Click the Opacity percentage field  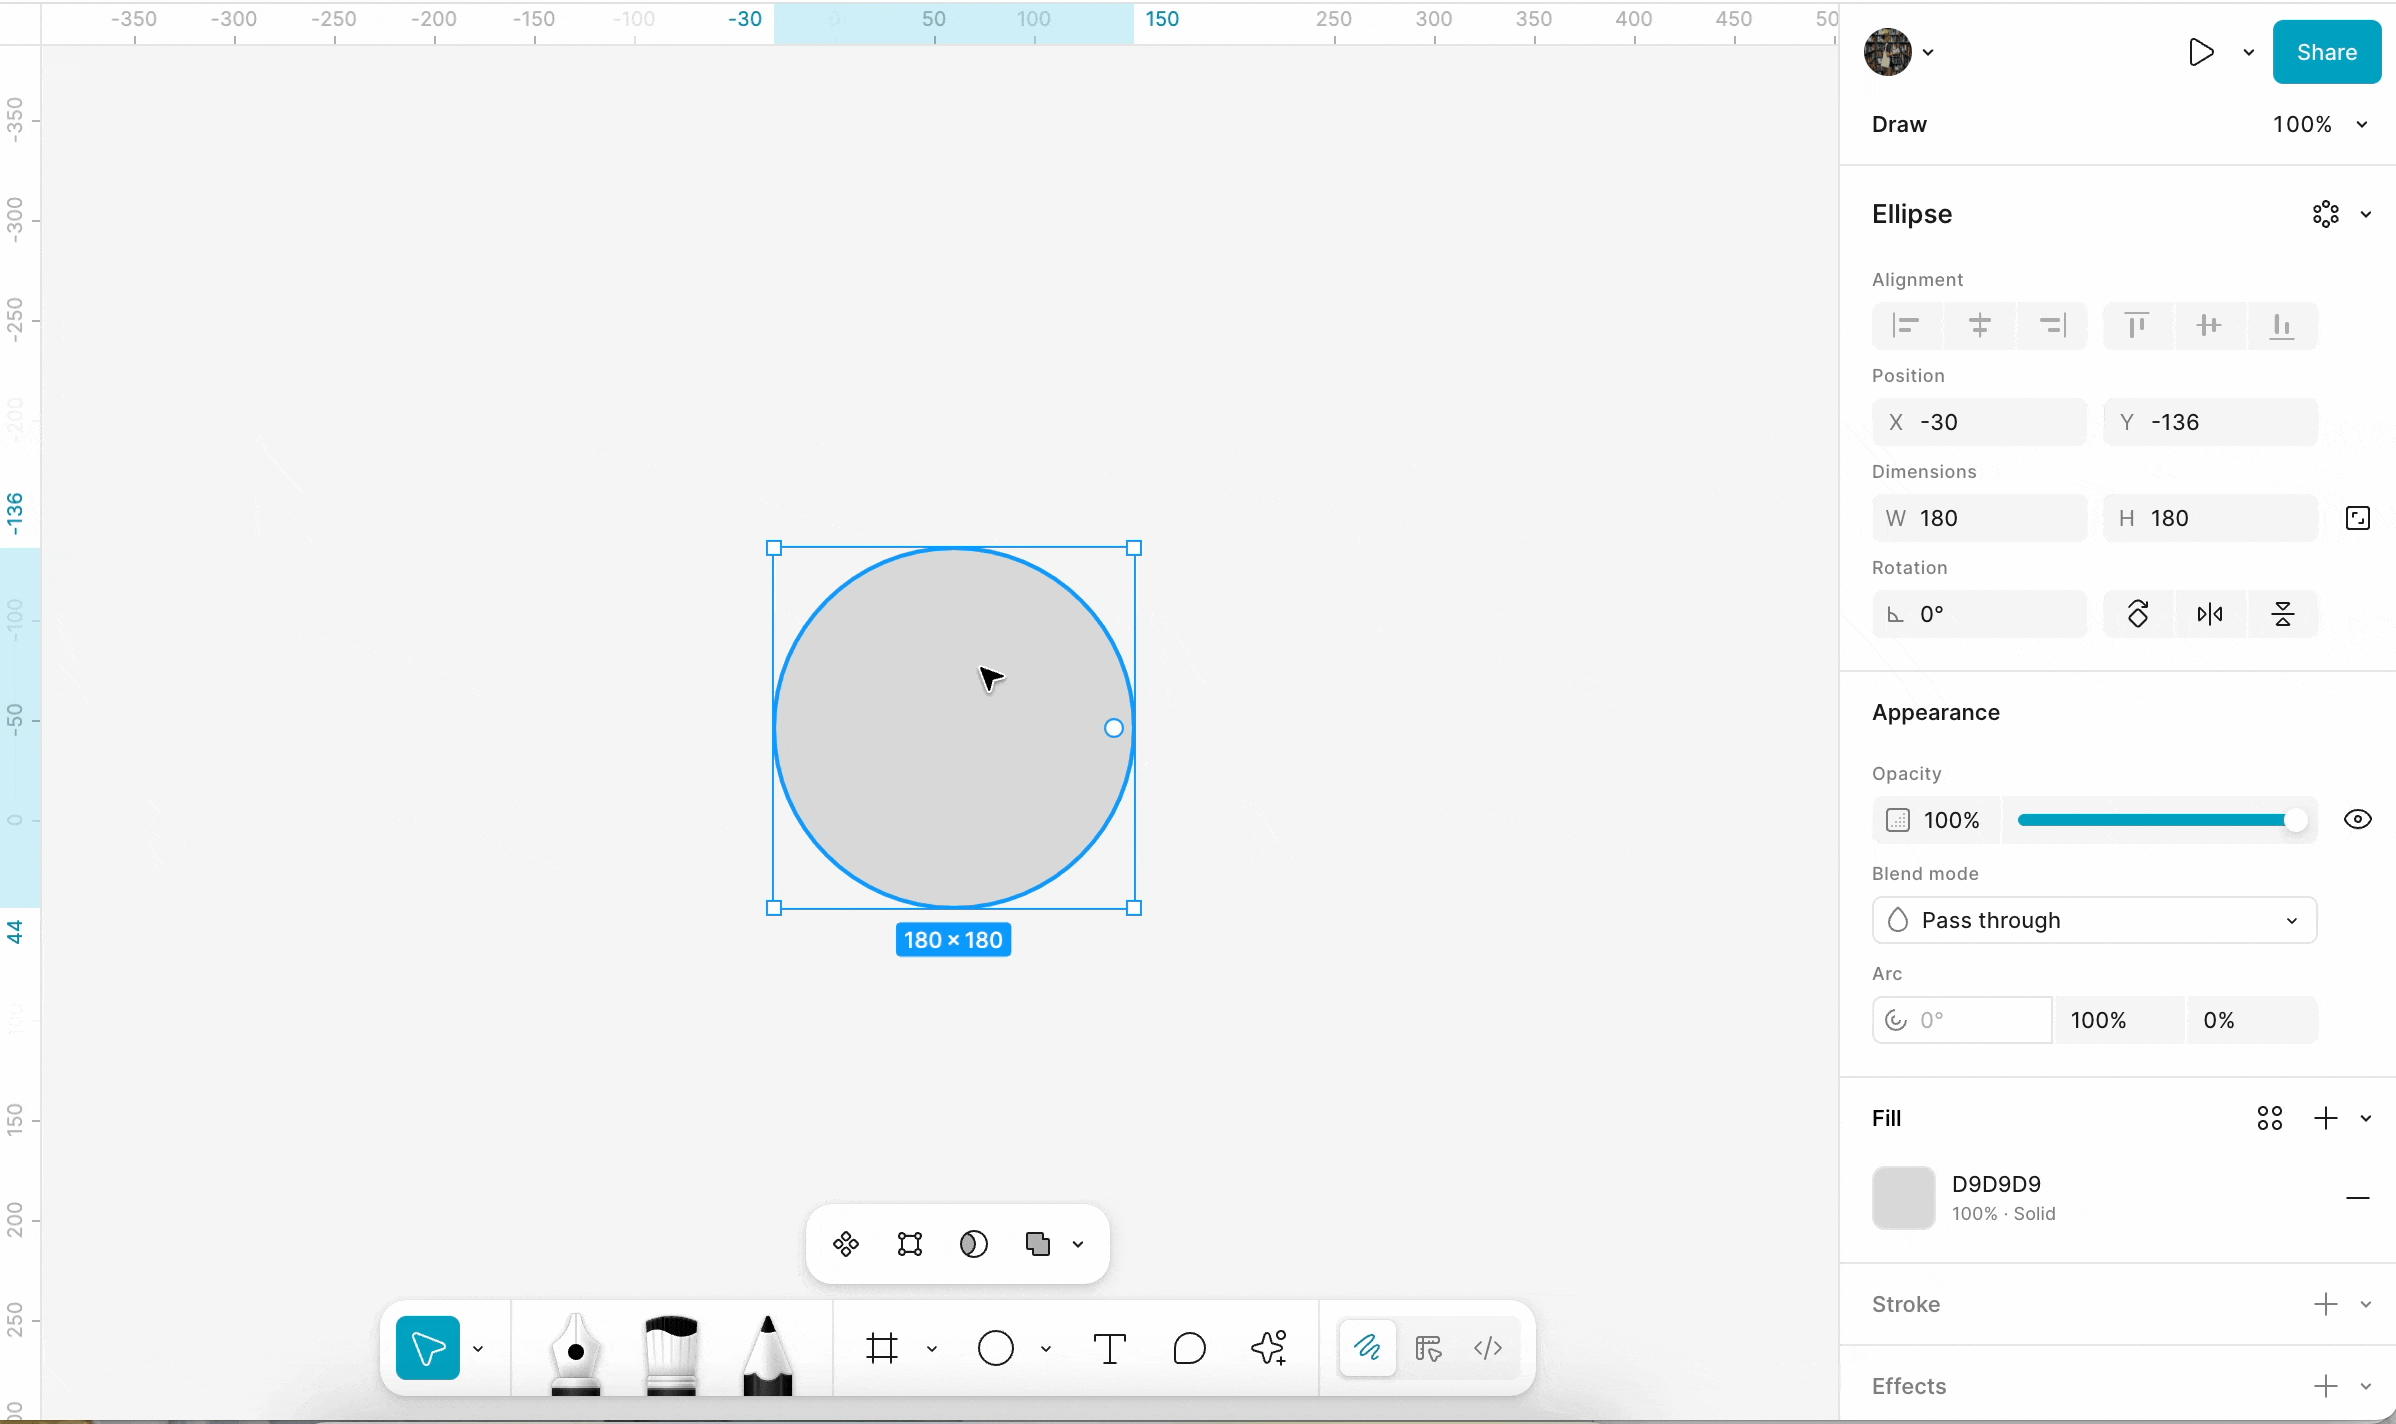pyautogui.click(x=1936, y=820)
